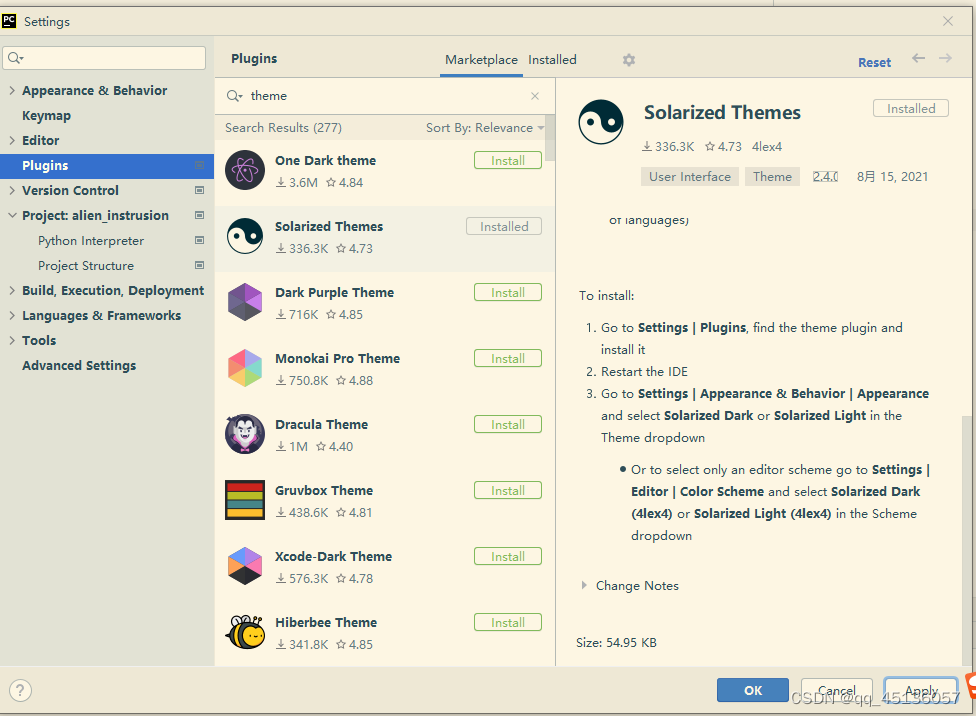Image resolution: width=976 pixels, height=716 pixels.
Task: Select Plugins in the settings tree
Action: coord(107,165)
